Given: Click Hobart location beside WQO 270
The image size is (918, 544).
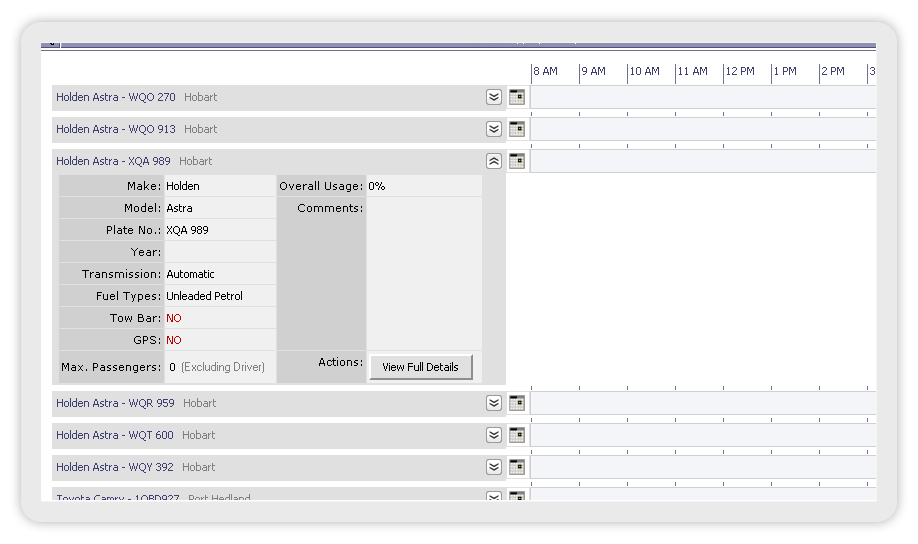Looking at the screenshot, I should (x=201, y=97).
